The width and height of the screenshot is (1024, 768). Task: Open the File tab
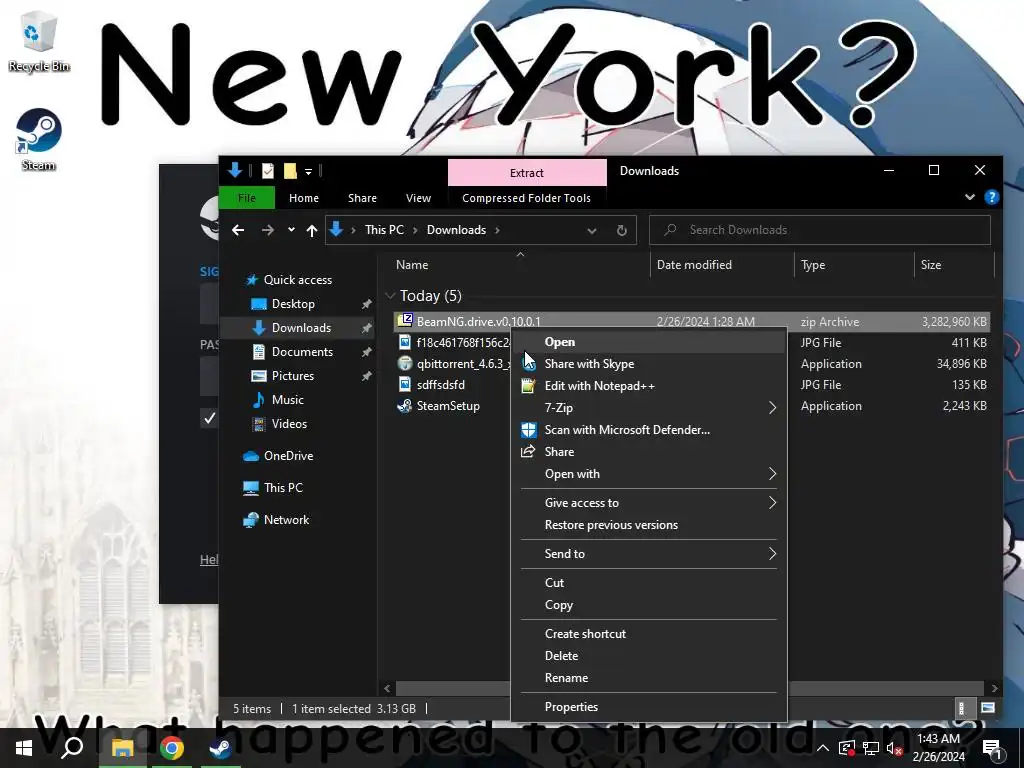tap(247, 198)
